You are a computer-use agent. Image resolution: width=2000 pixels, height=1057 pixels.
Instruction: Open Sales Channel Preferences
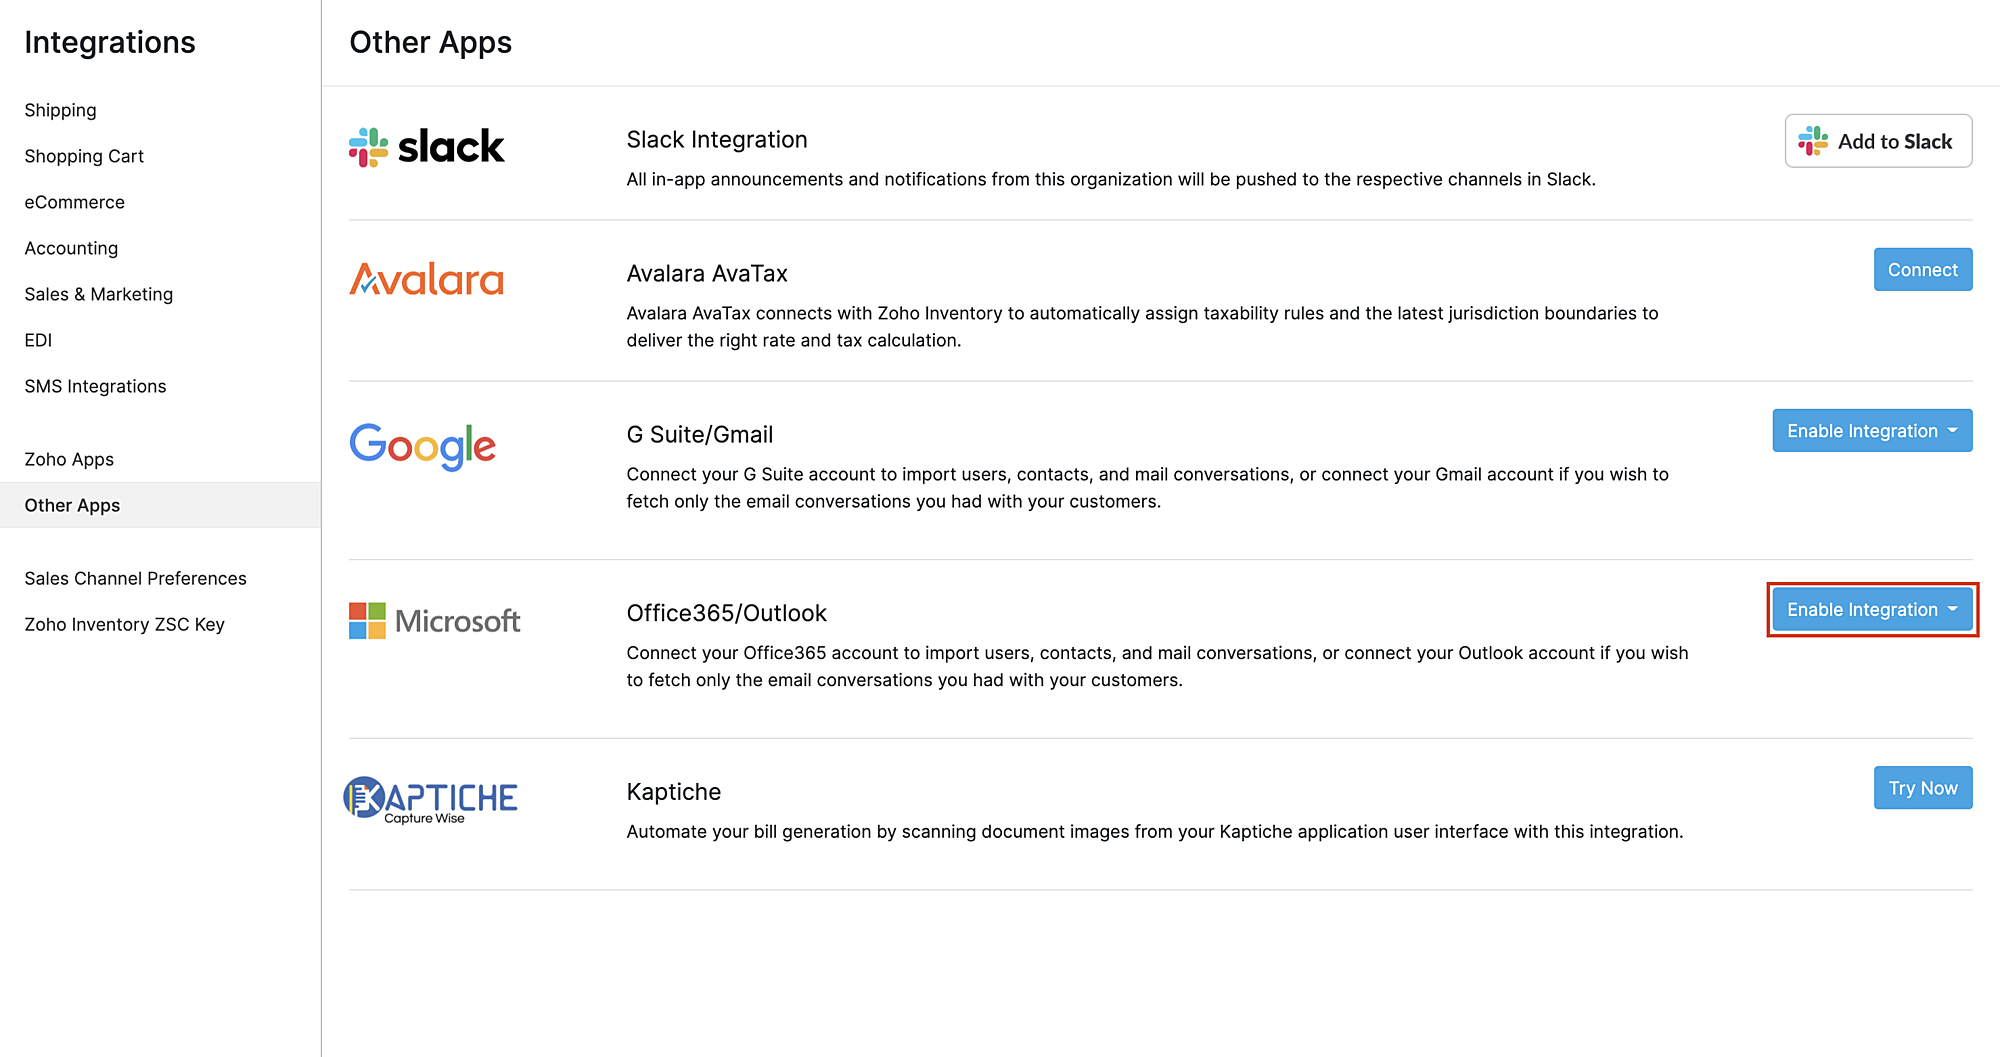tap(135, 578)
